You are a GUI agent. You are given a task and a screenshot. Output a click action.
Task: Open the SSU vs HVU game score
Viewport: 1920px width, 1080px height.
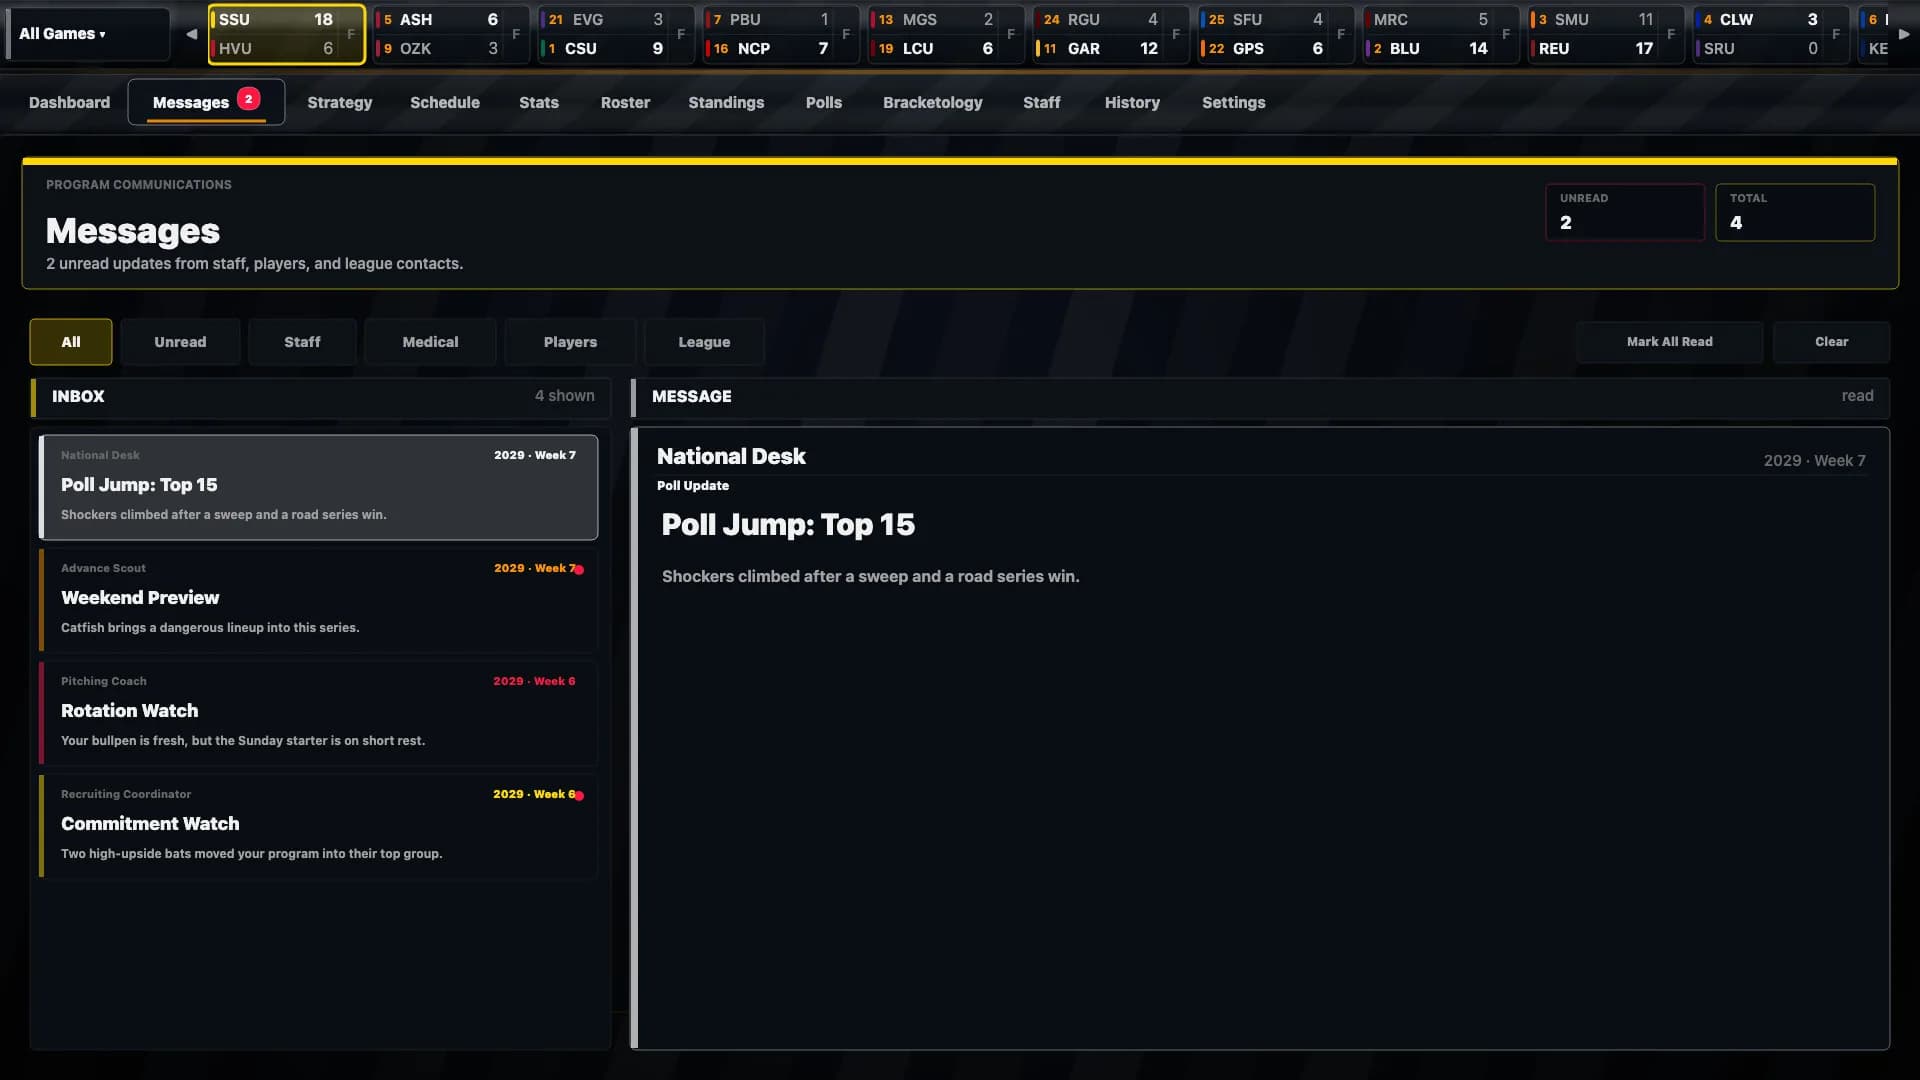[286, 34]
